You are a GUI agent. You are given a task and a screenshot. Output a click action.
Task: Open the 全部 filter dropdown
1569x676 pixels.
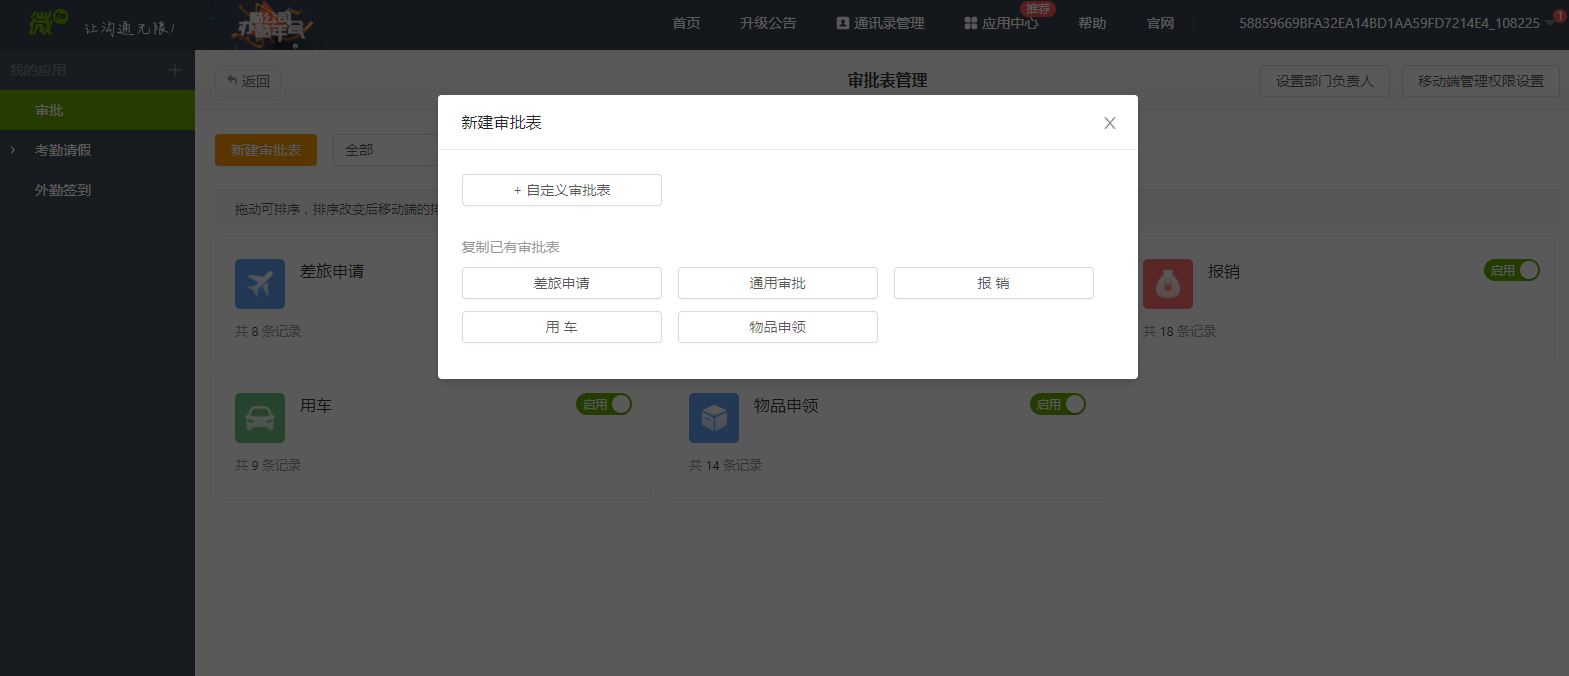click(x=386, y=150)
